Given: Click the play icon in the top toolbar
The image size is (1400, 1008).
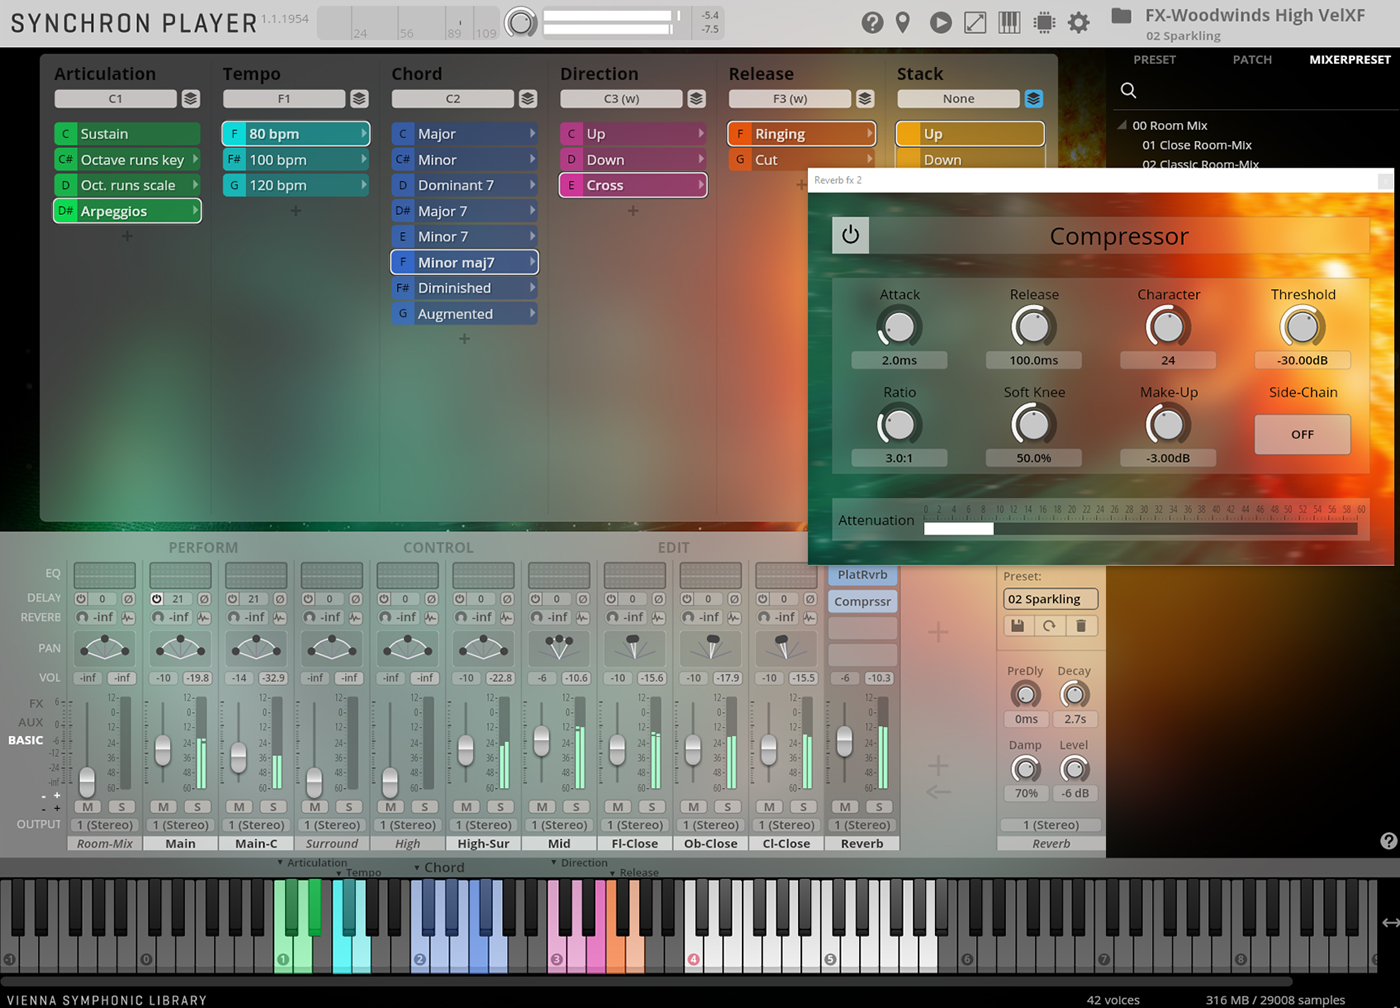Looking at the screenshot, I should coord(940,22).
